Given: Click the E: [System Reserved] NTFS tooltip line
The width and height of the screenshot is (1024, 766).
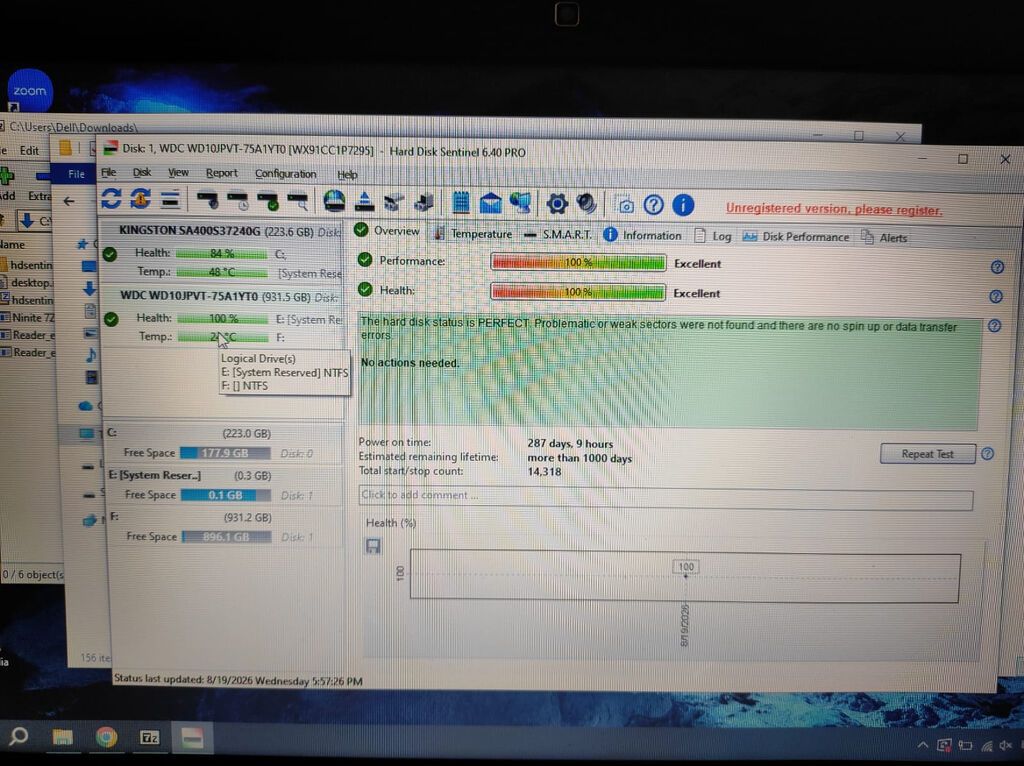Looking at the screenshot, I should tap(284, 372).
